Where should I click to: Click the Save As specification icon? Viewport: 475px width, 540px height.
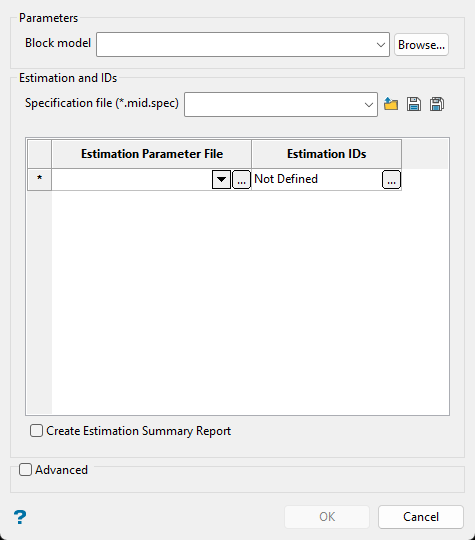(437, 104)
